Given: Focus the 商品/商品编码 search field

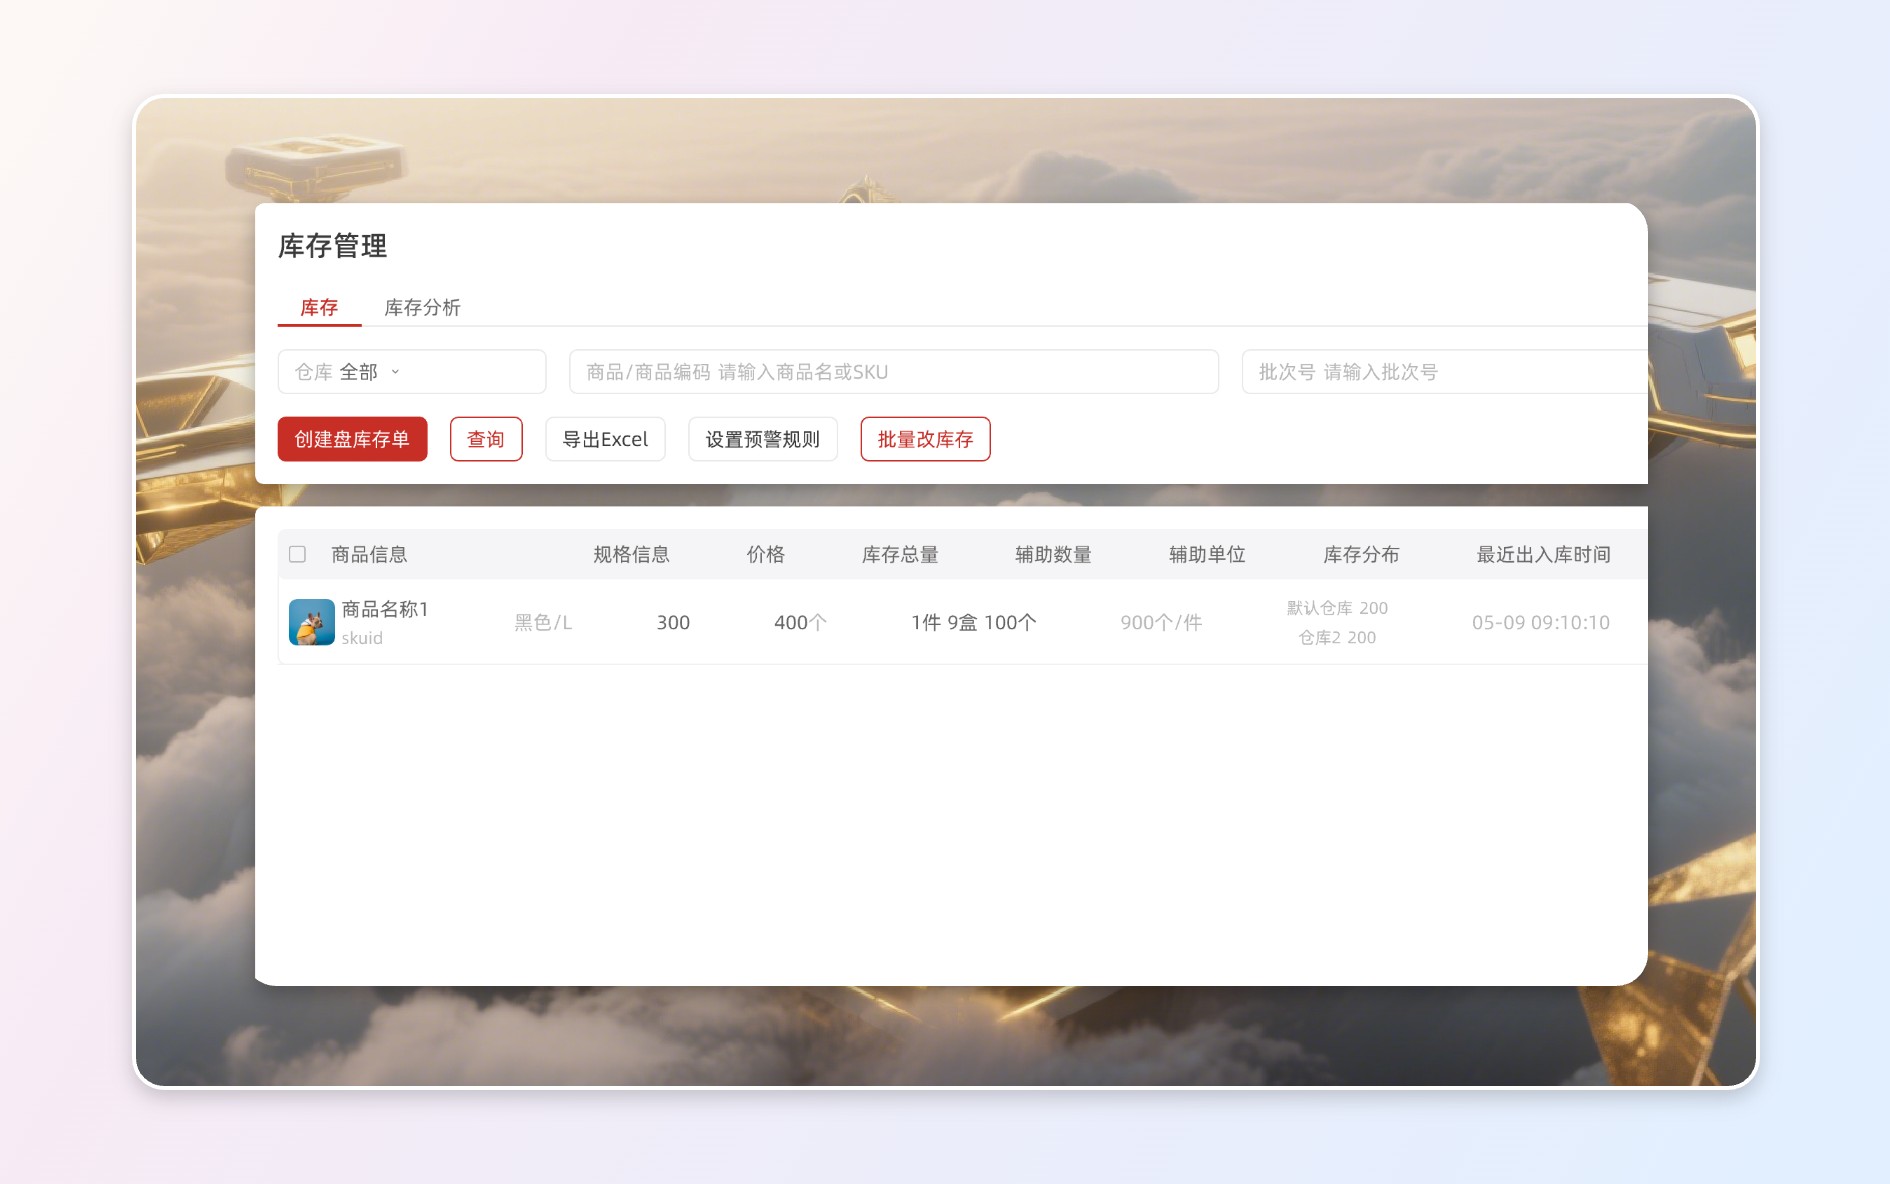Looking at the screenshot, I should 893,372.
